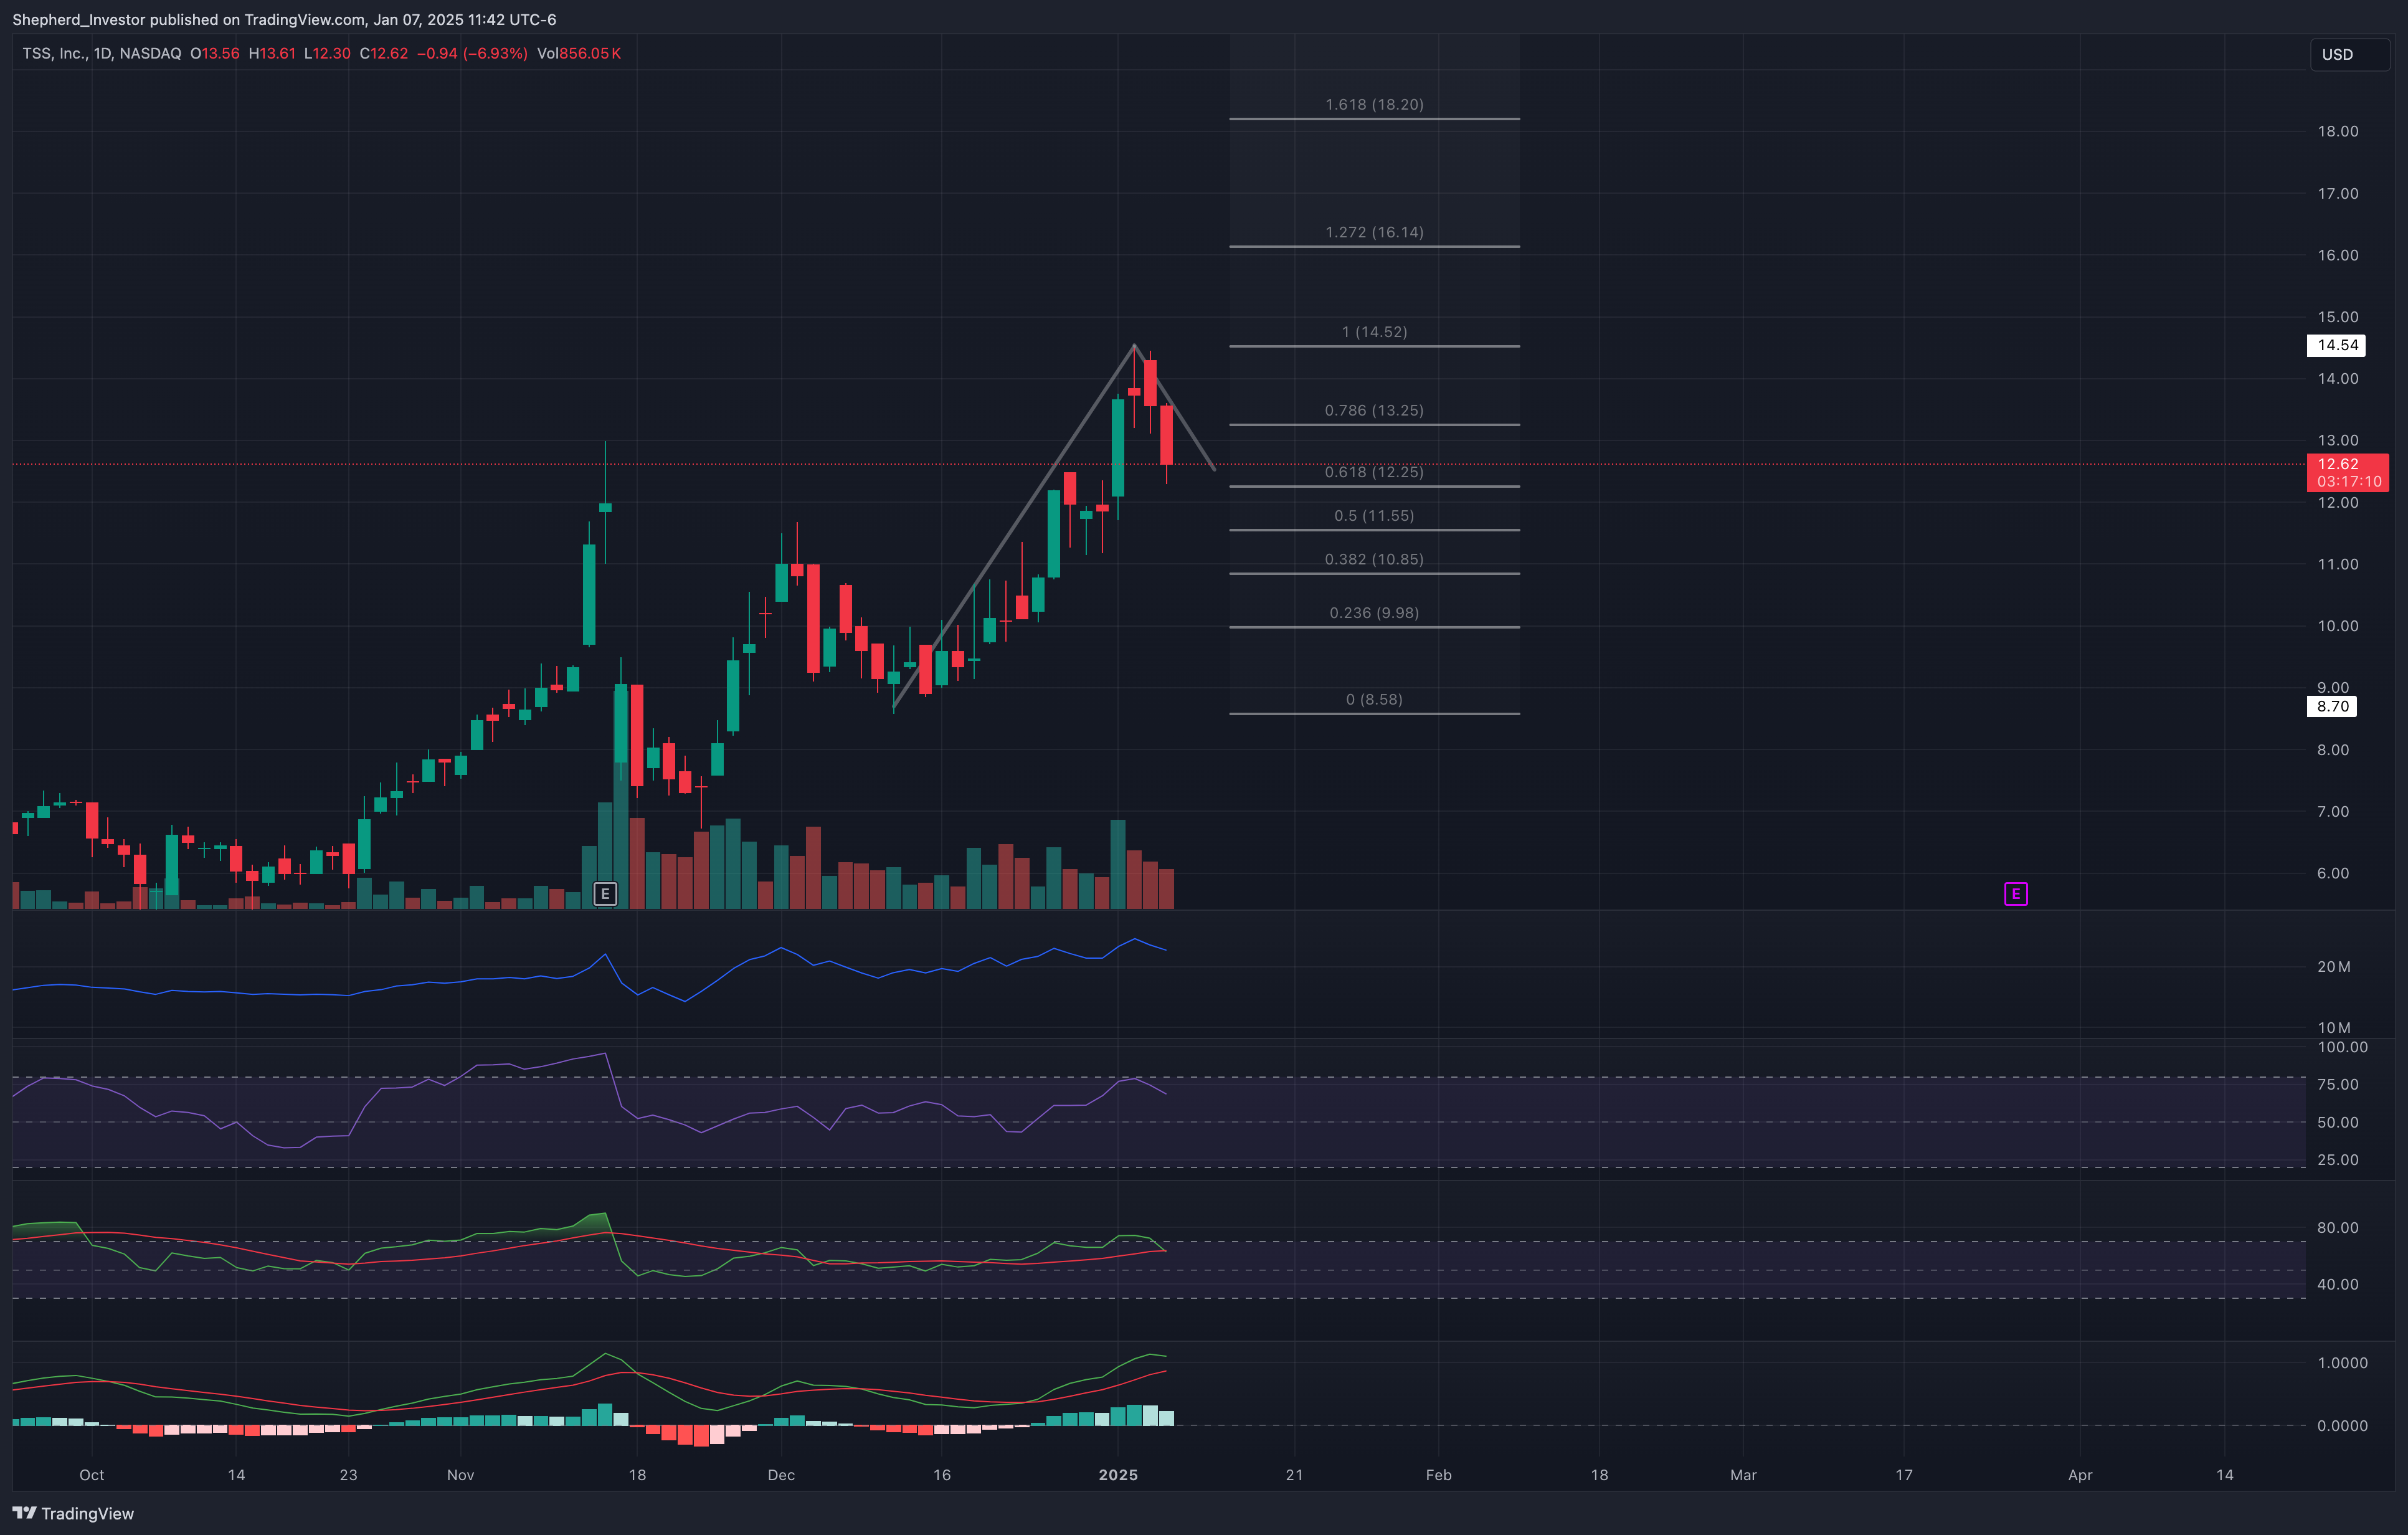Click the 1.0000 MACD axis label

(2342, 1363)
